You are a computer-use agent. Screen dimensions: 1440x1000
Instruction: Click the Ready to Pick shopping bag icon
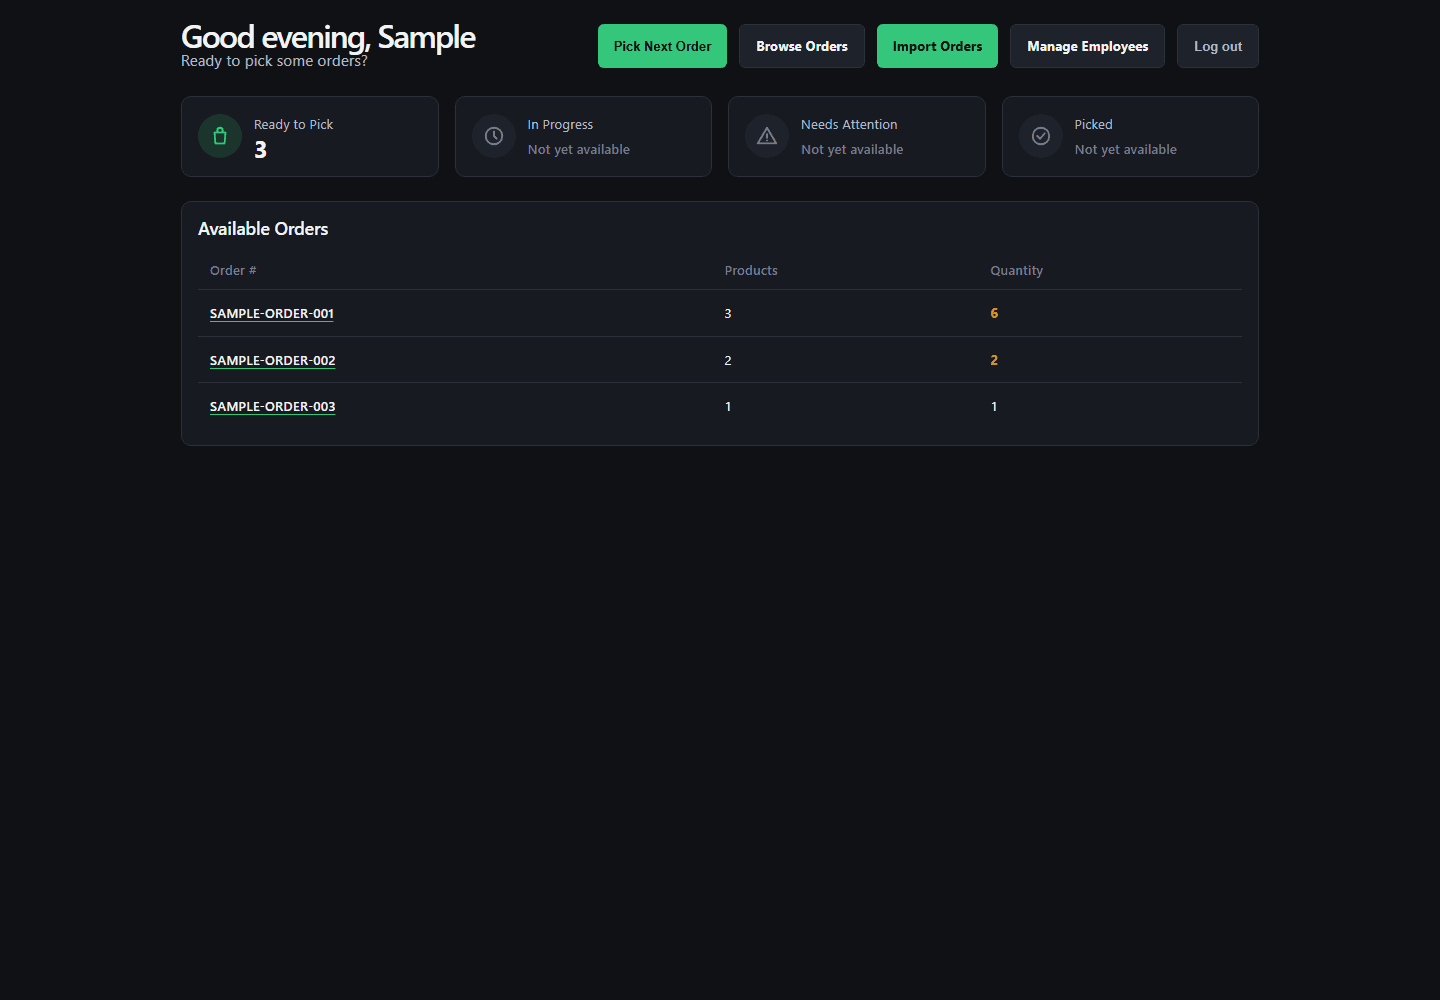[220, 136]
